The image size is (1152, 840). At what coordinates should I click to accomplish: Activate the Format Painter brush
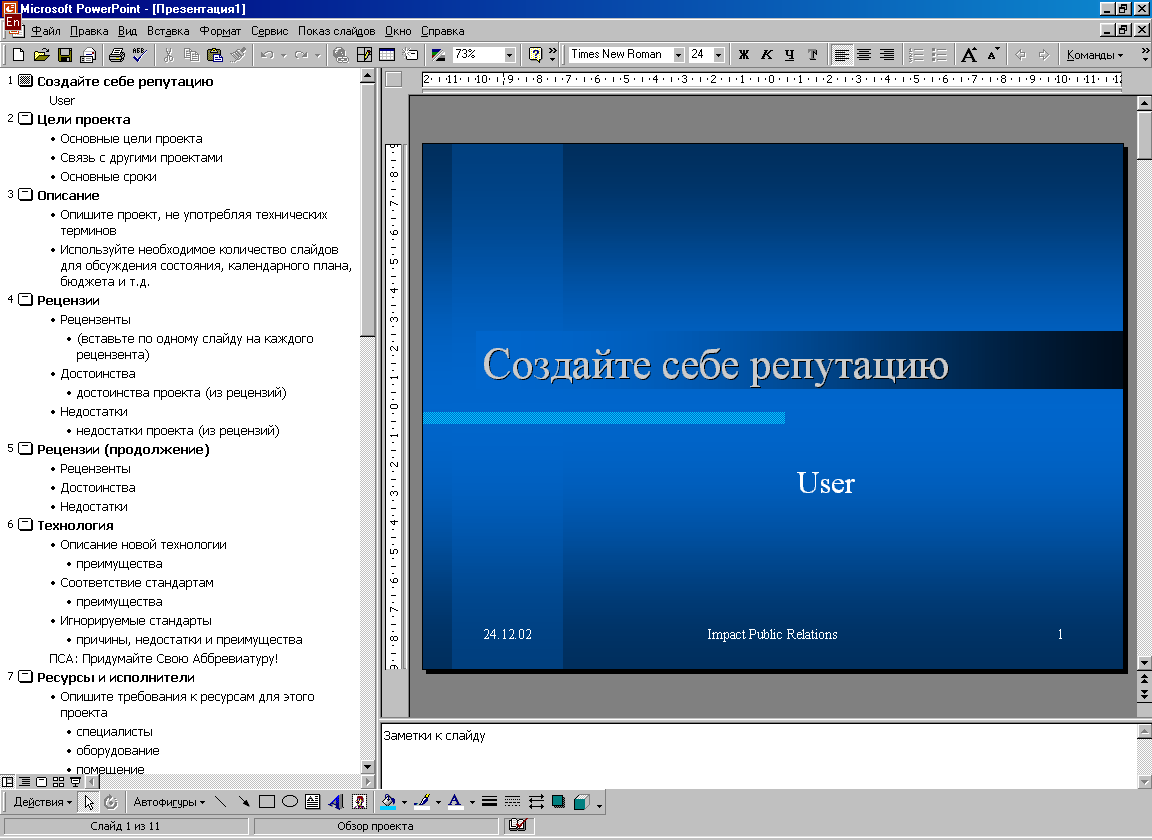click(238, 54)
